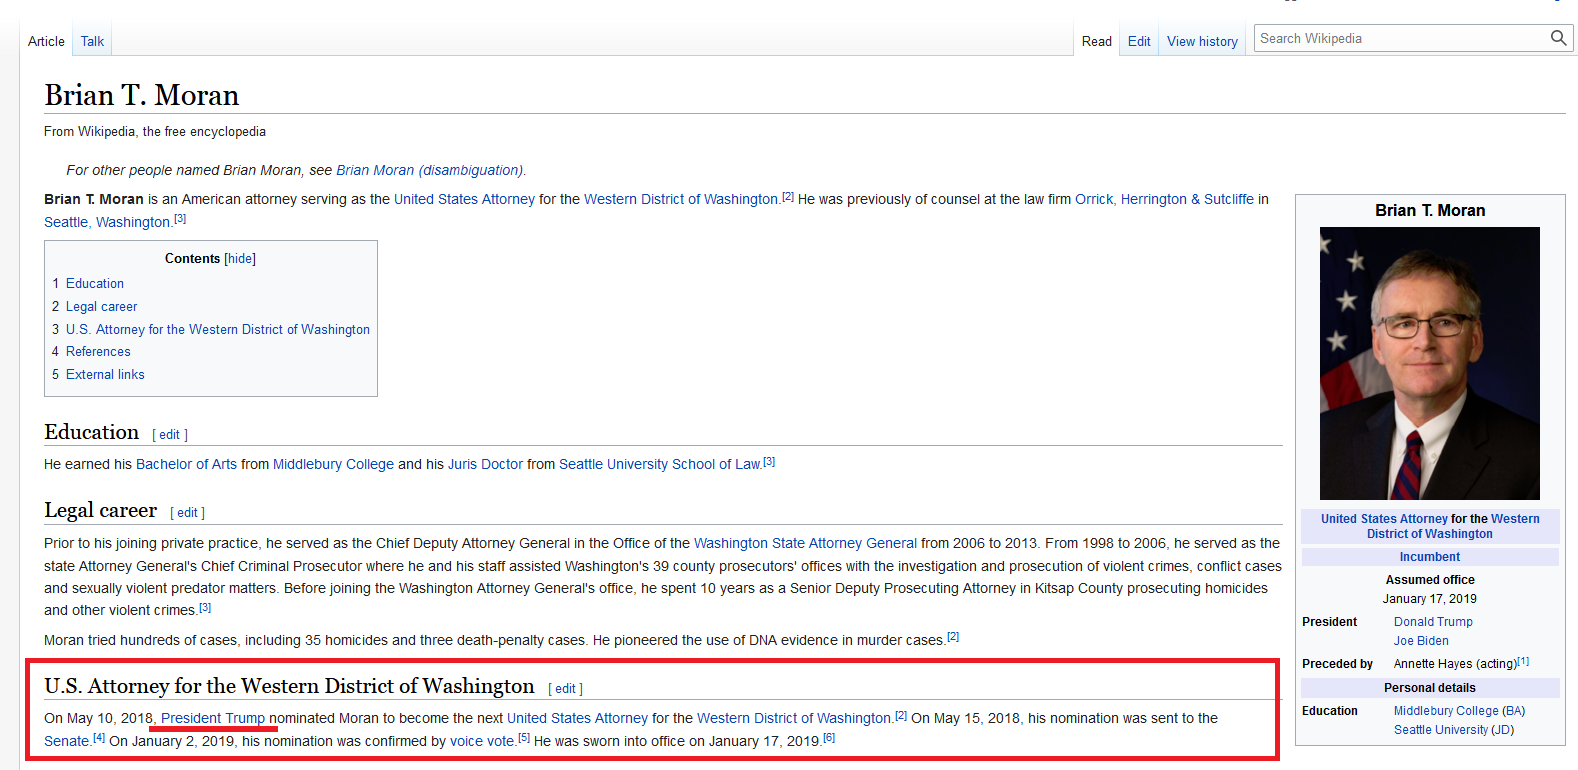Open Donald Trump link in infobox
Image resolution: width=1578 pixels, height=770 pixels.
click(x=1433, y=622)
